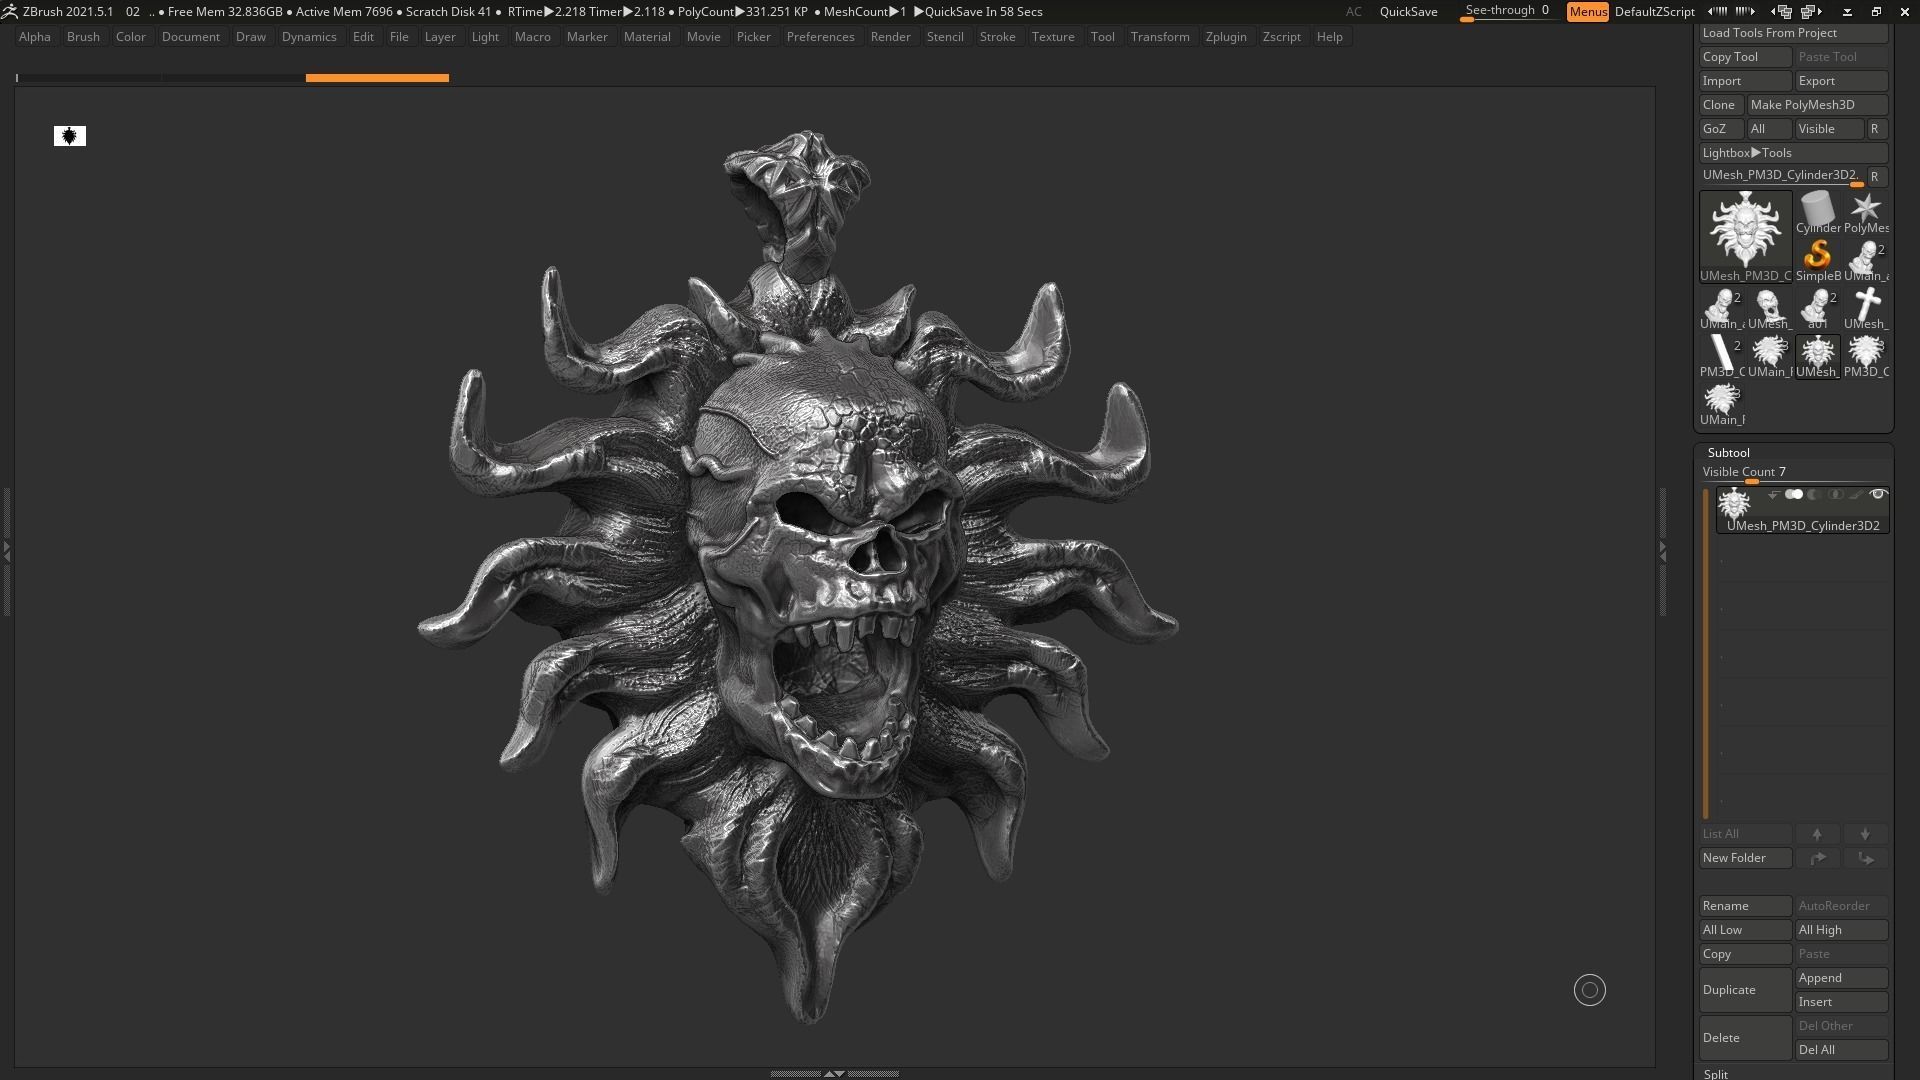Viewport: 1920px width, 1080px height.
Task: Pick the cross-shaped UMesh tool
Action: coord(1865,309)
